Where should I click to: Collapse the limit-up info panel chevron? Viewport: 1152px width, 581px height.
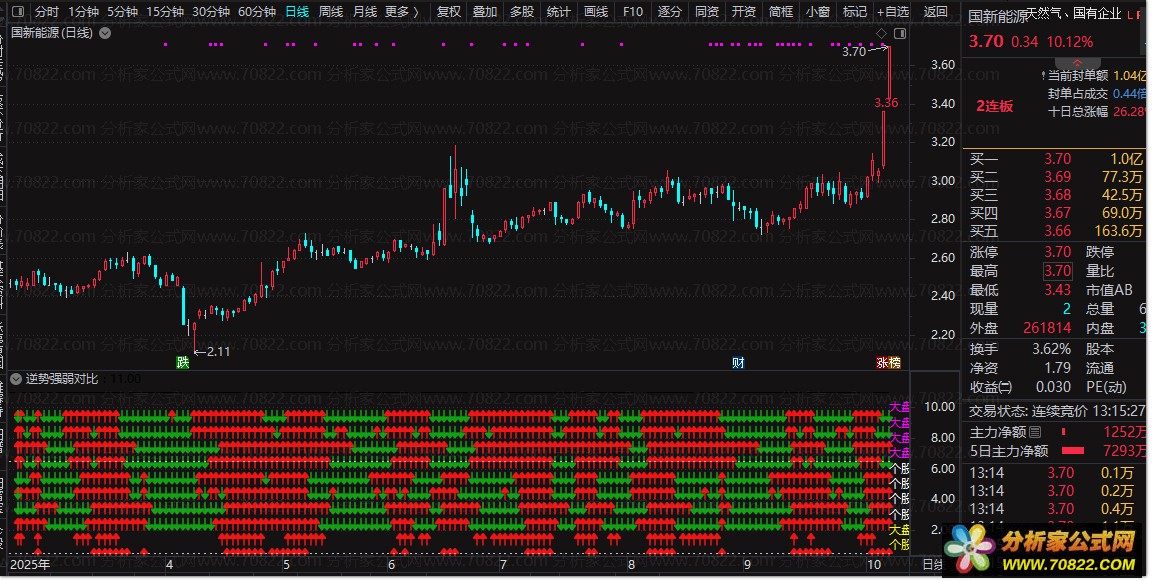[1078, 63]
